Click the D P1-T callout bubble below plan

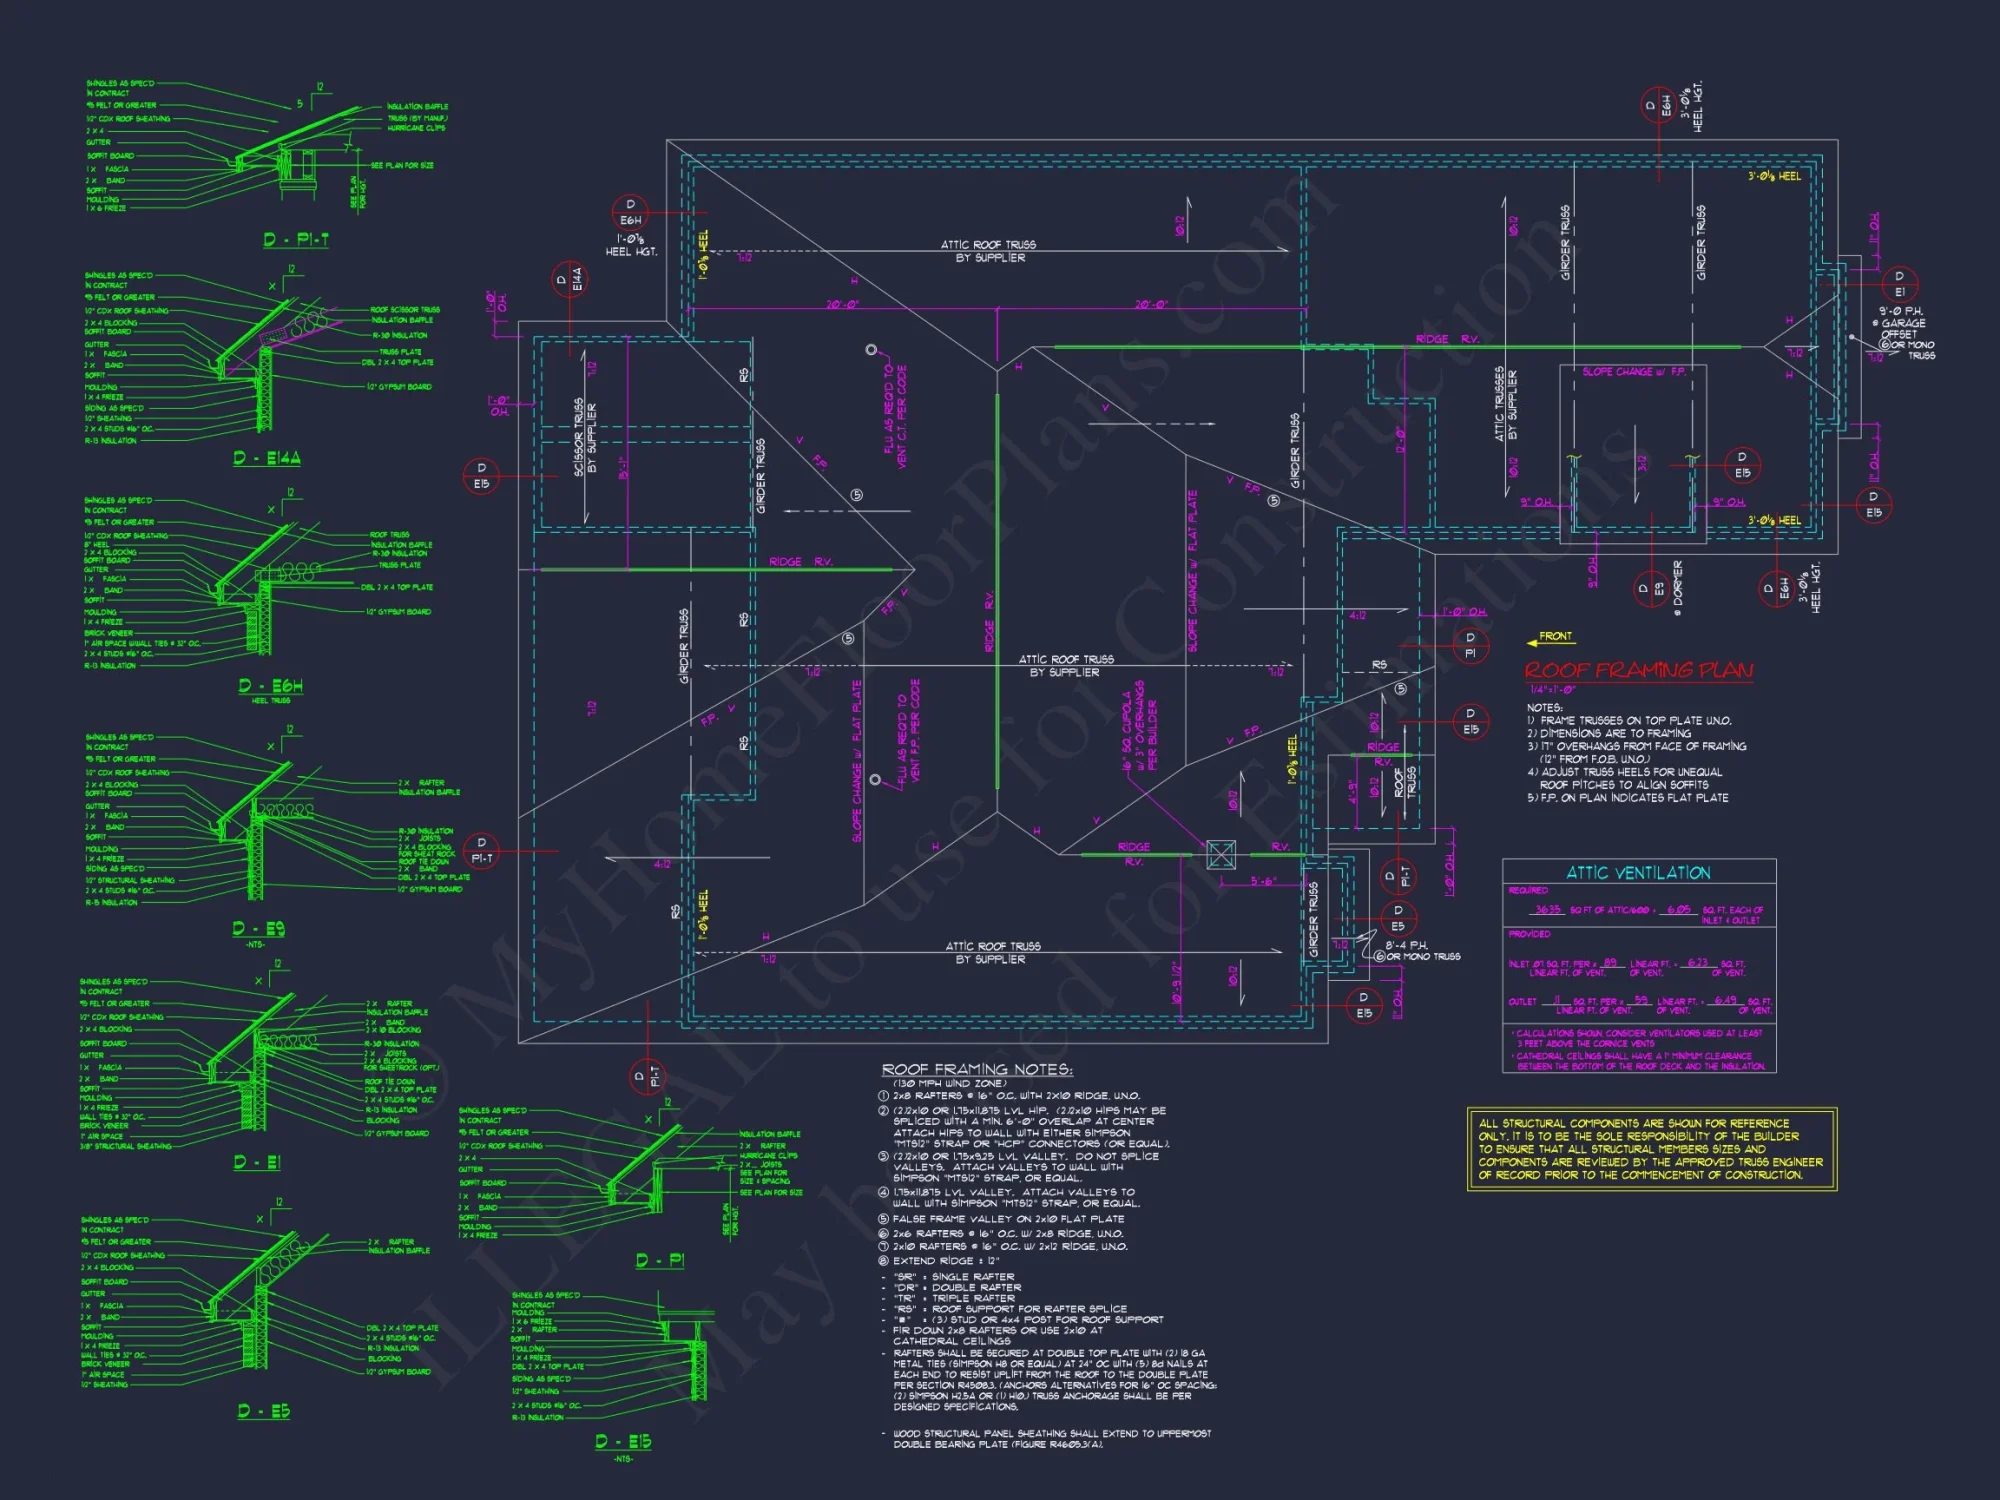pyautogui.click(x=646, y=1077)
